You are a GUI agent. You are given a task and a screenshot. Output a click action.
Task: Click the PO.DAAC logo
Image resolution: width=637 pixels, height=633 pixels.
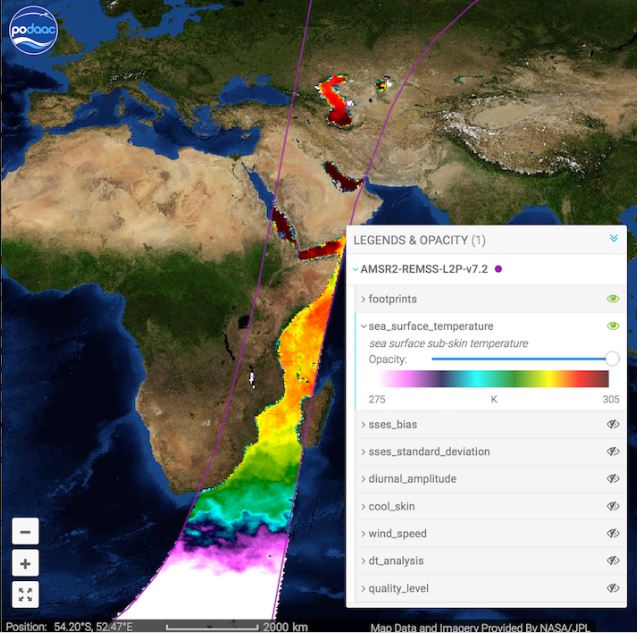(33, 30)
